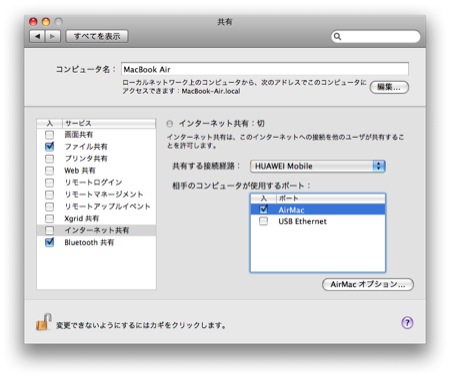Select Bluetooth 共有 row label
This screenshot has height=377, width=450.
(89, 242)
